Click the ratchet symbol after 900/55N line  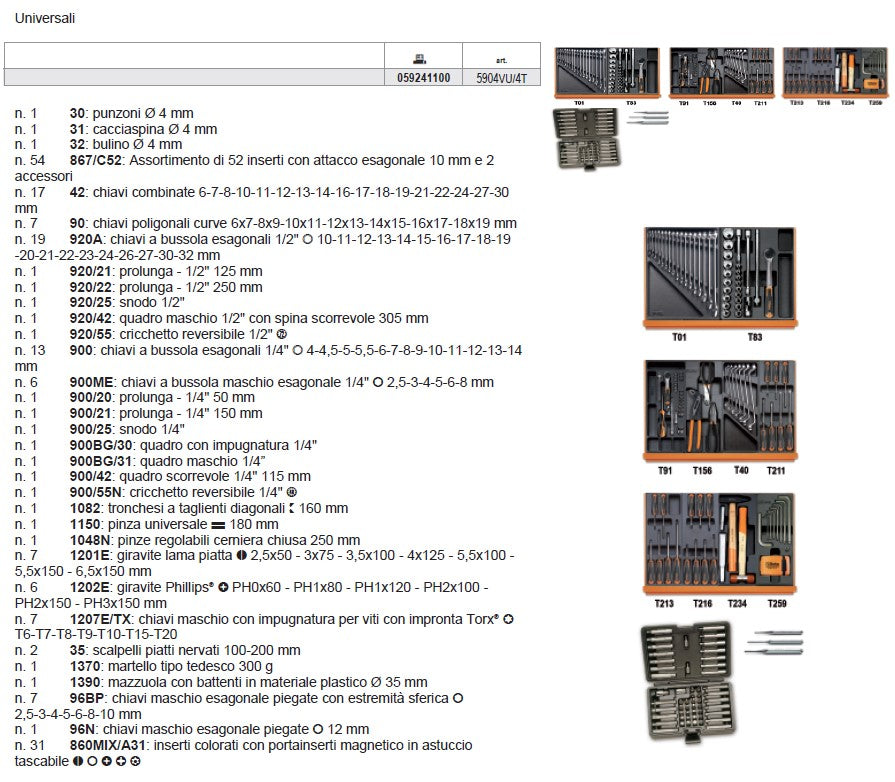click(x=292, y=492)
